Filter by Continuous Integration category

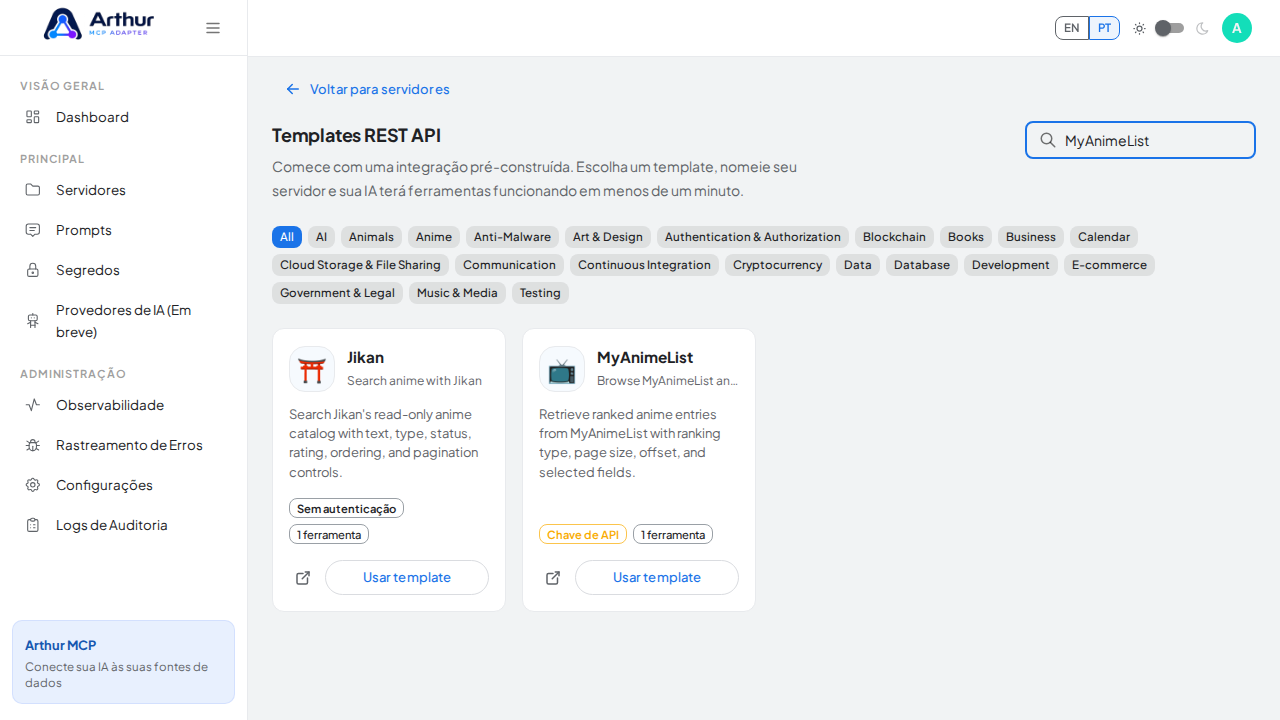point(644,265)
